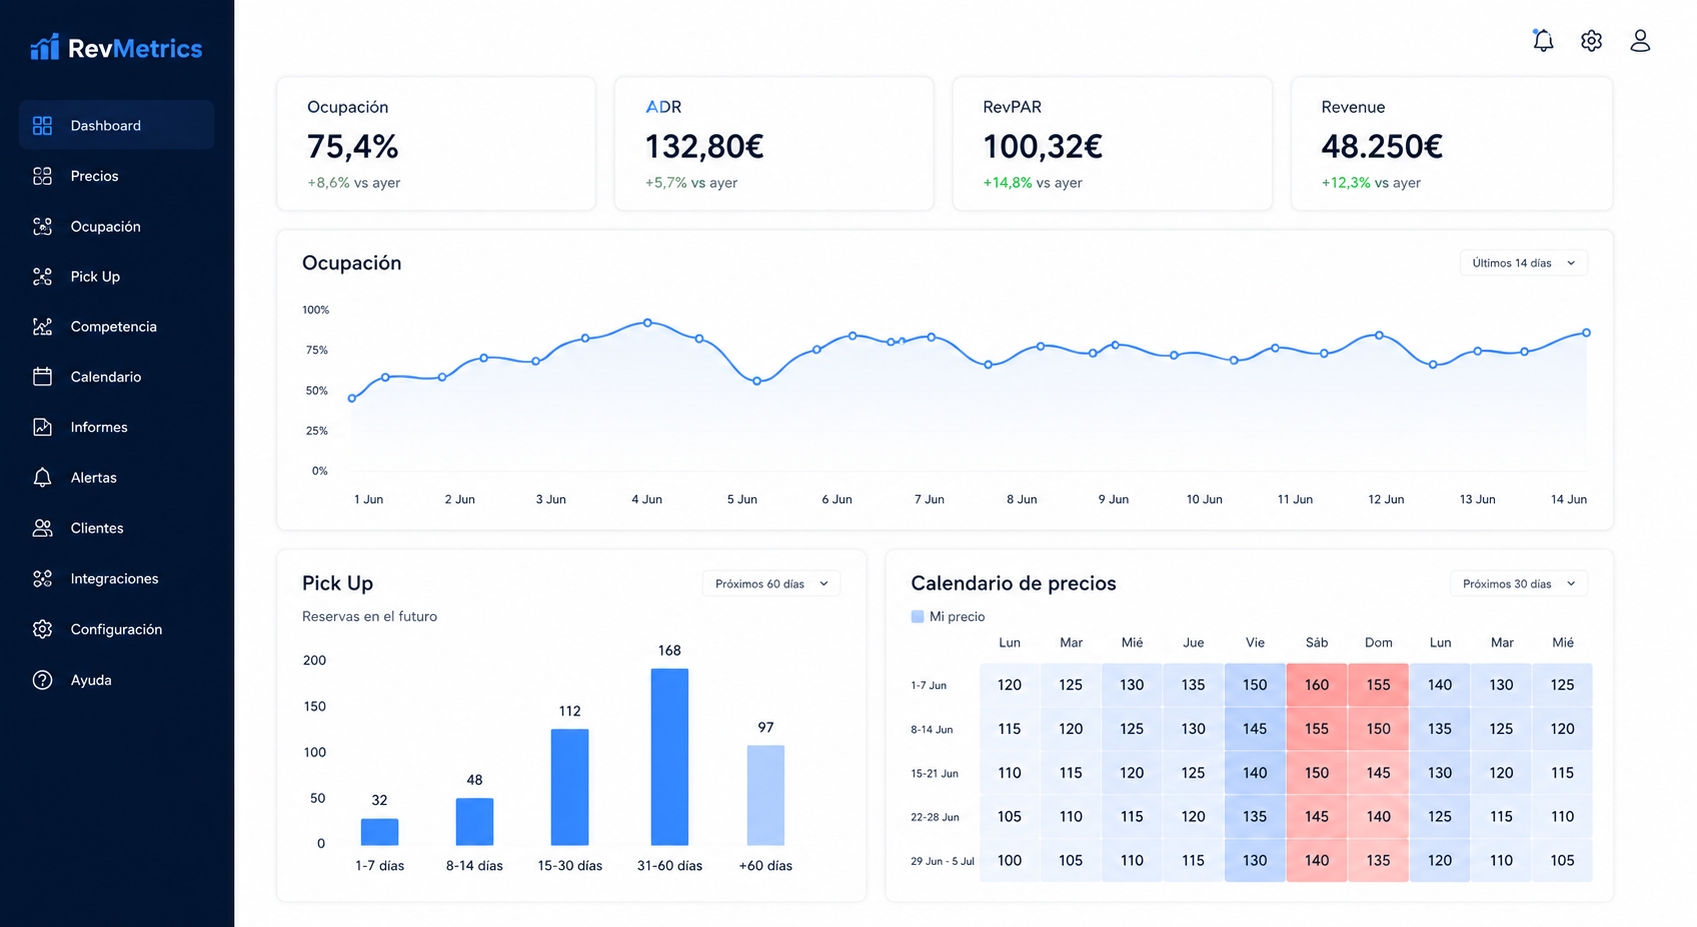Viewport: 1697px width, 927px height.
Task: Click the 8-14 días bar
Action: pos(475,822)
